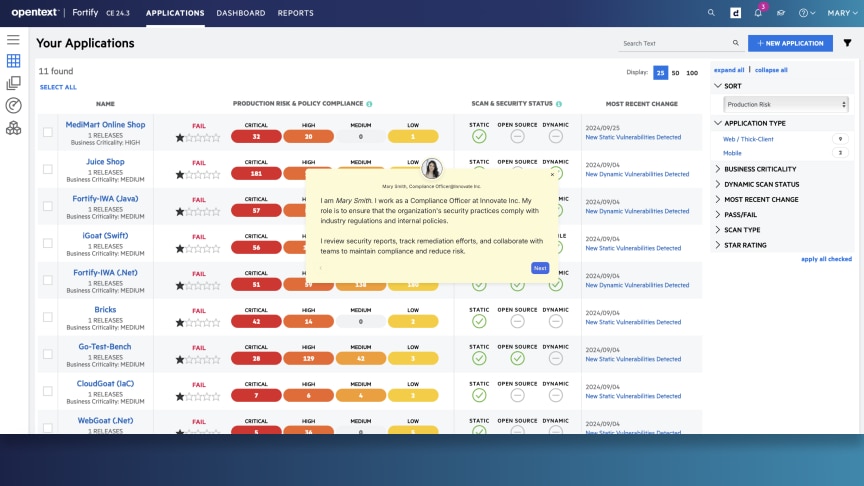Check the MediMart Online Shop checkbox
The width and height of the screenshot is (864, 486).
pos(48,132)
